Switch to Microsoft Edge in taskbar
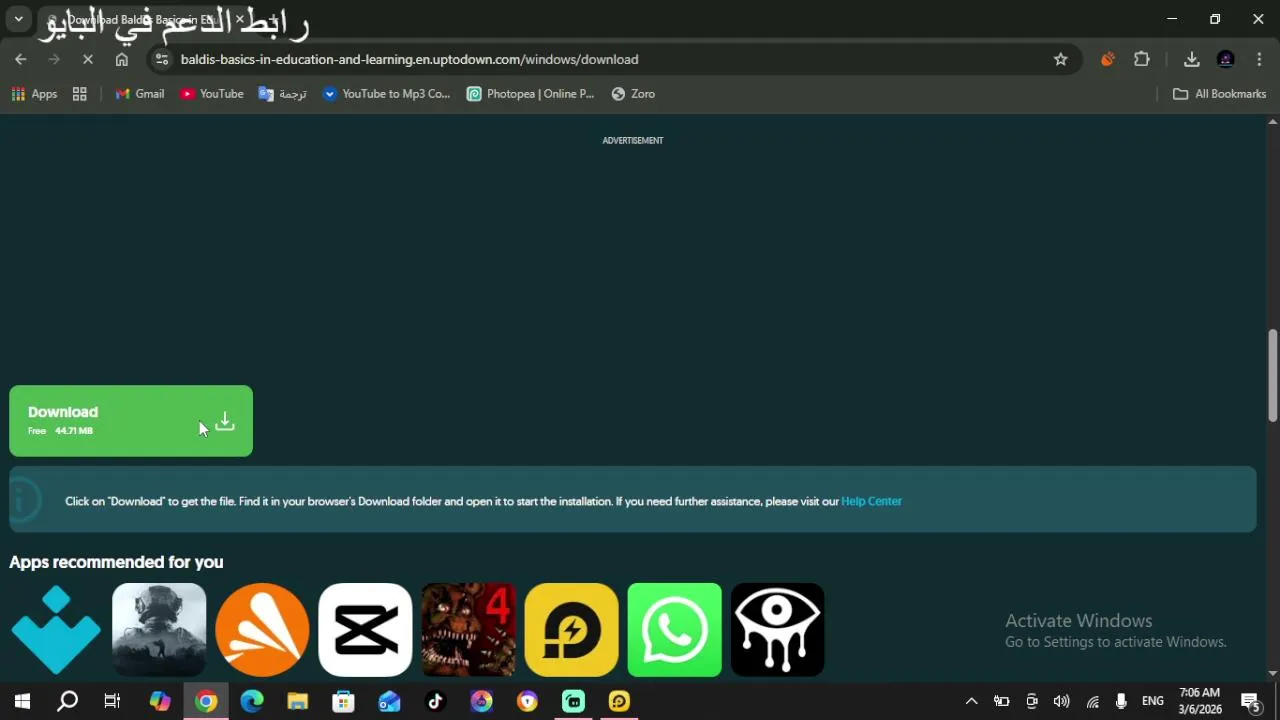This screenshot has height=720, width=1280. pos(252,701)
